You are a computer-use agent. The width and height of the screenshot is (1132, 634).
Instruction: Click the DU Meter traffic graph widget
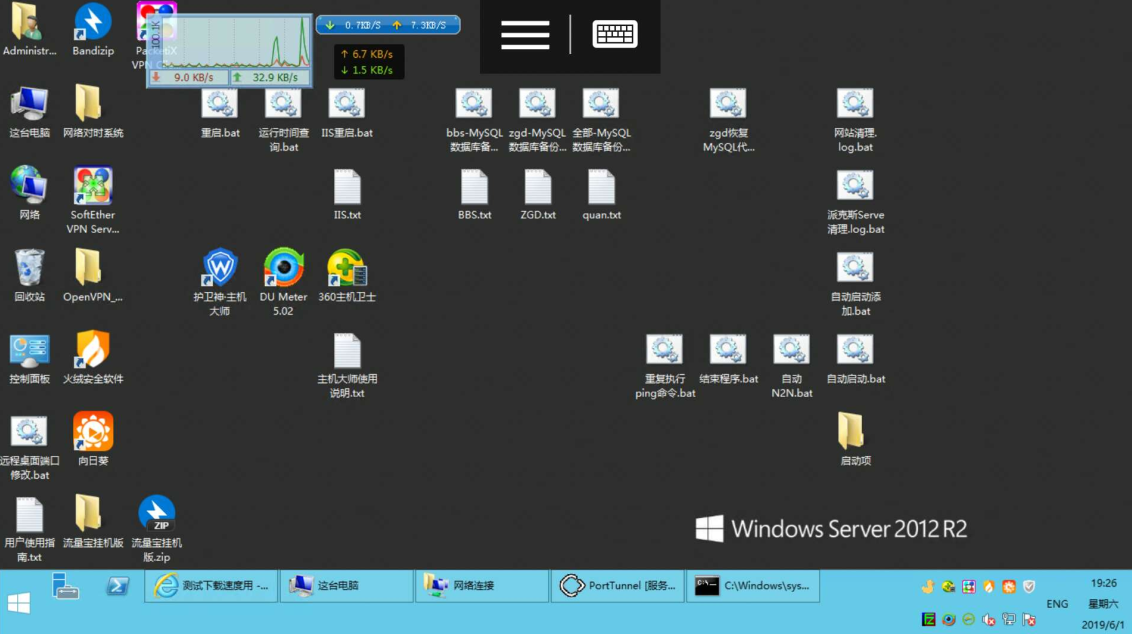pos(230,43)
